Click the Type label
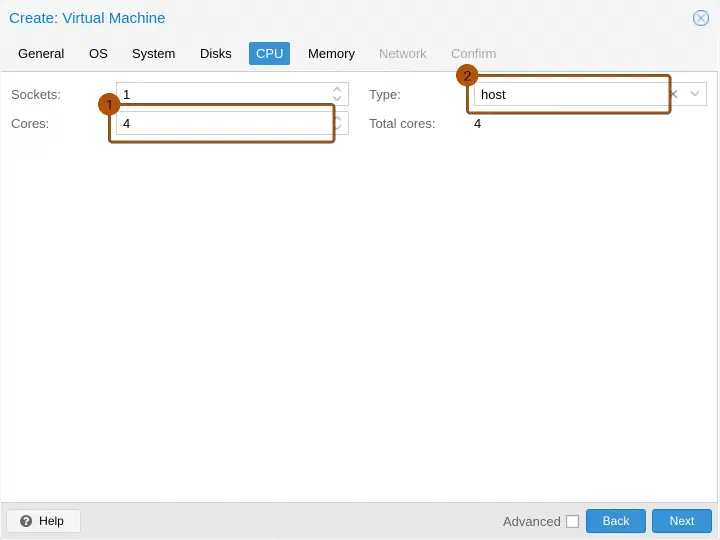720x540 pixels. [385, 95]
